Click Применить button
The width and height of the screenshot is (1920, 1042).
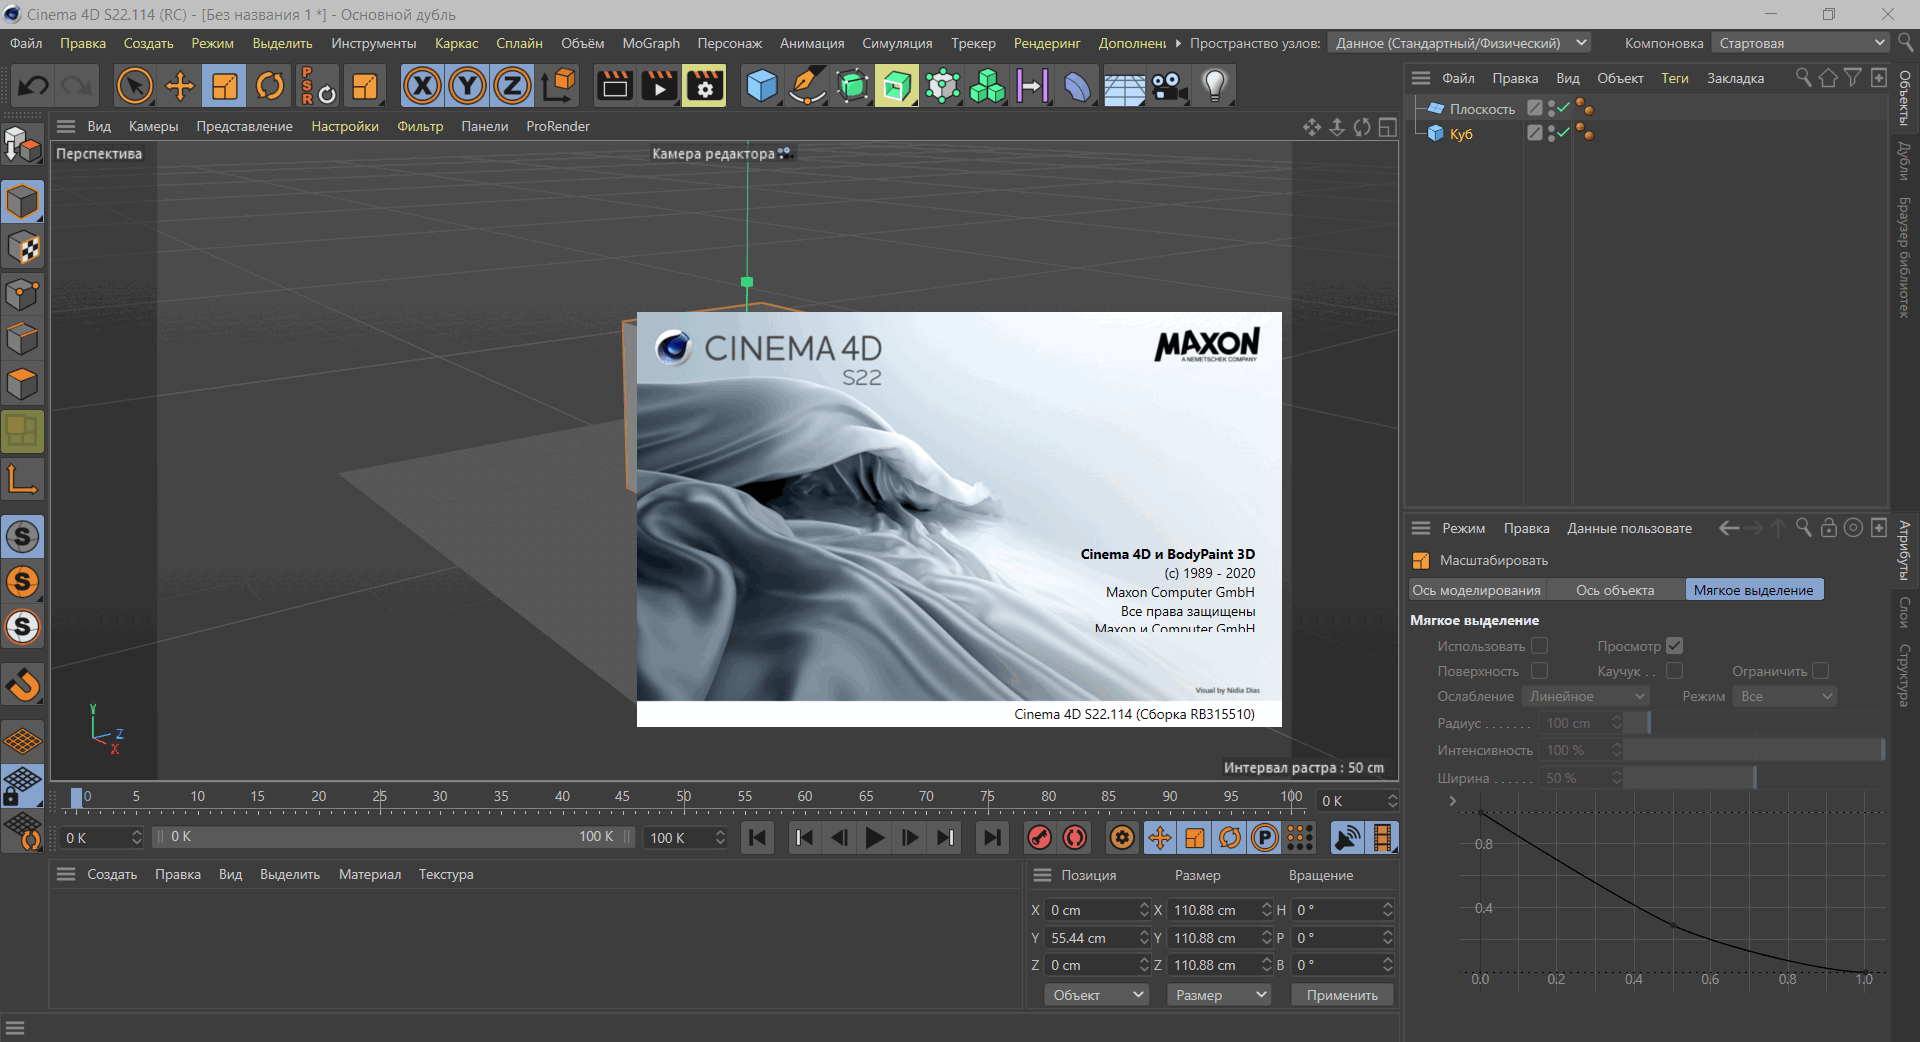point(1342,995)
